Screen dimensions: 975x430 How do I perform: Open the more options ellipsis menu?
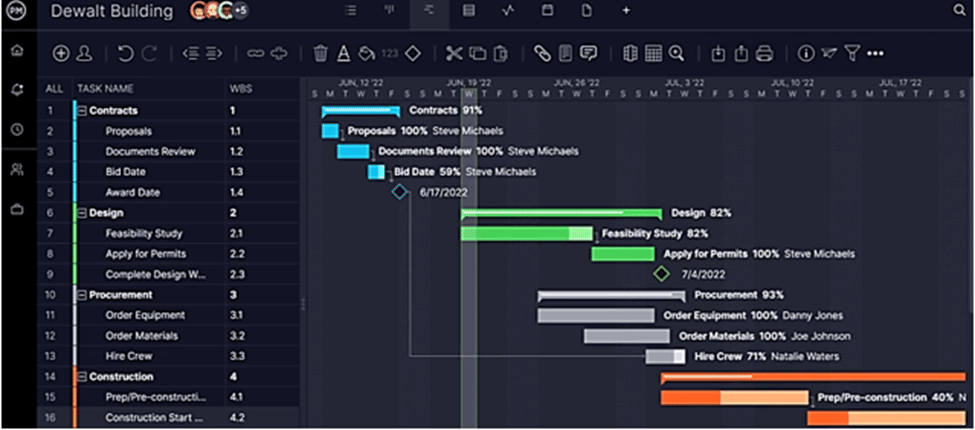coord(876,53)
